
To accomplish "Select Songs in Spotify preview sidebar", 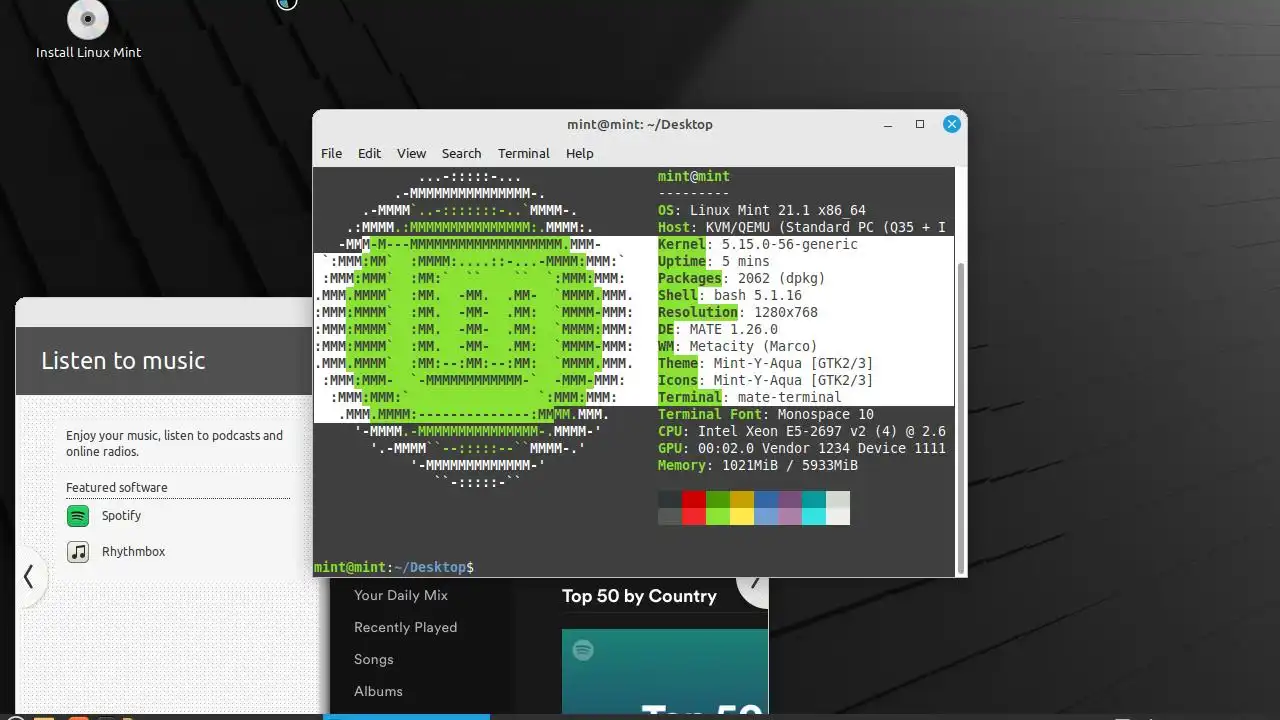I will pyautogui.click(x=373, y=659).
